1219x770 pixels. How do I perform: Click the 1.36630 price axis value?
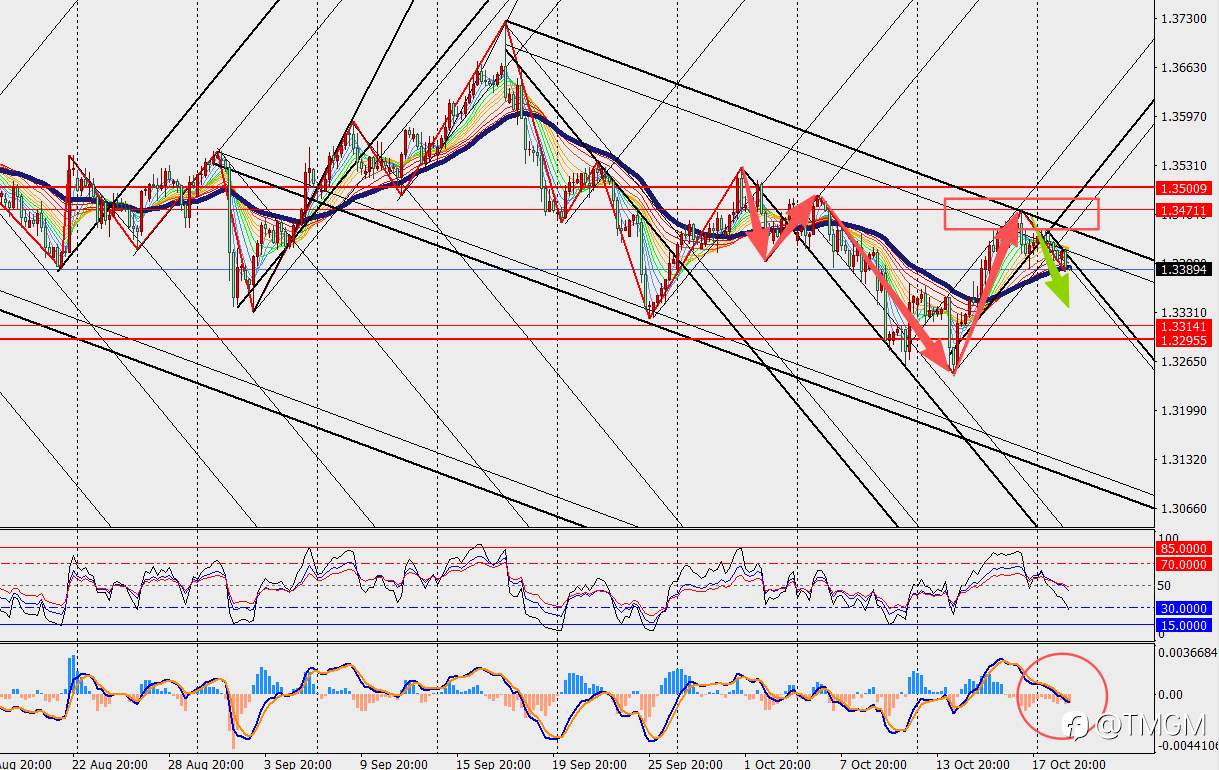[1183, 68]
